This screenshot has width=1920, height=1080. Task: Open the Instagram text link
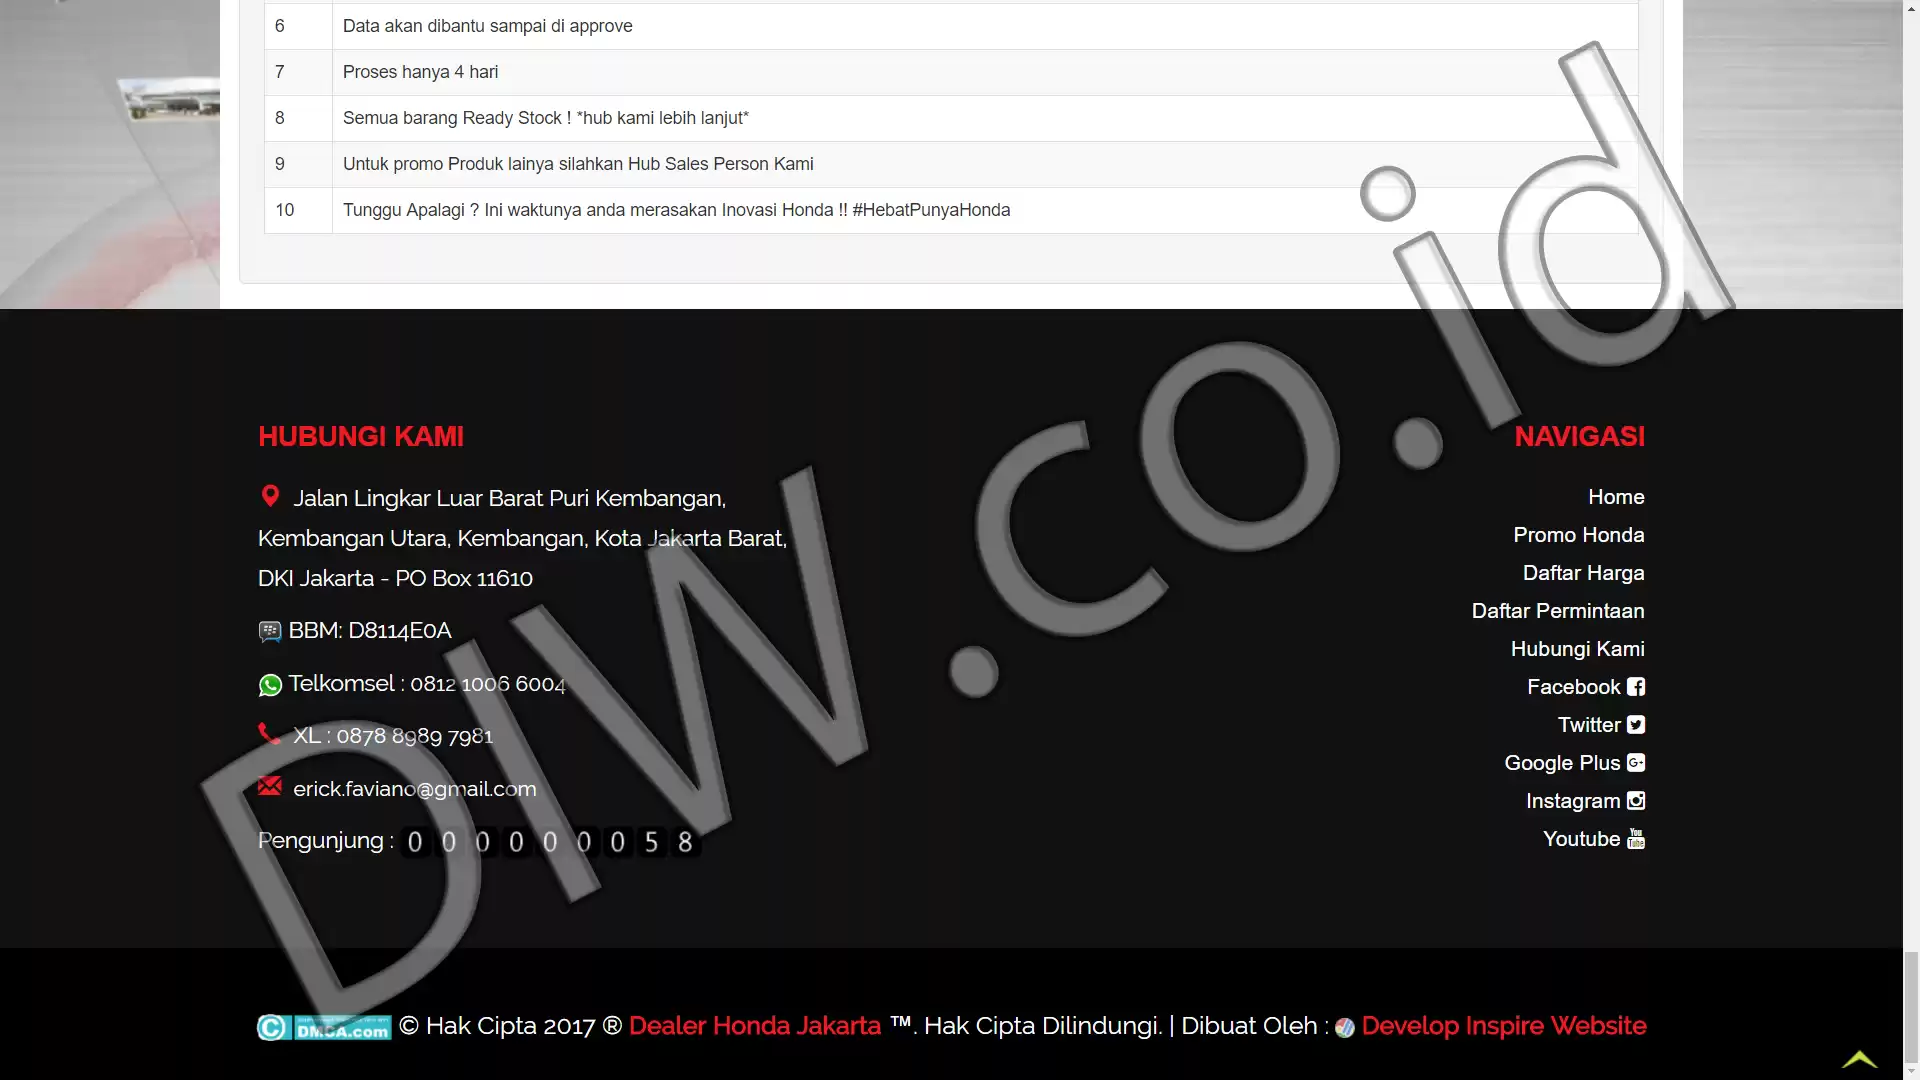coord(1573,801)
